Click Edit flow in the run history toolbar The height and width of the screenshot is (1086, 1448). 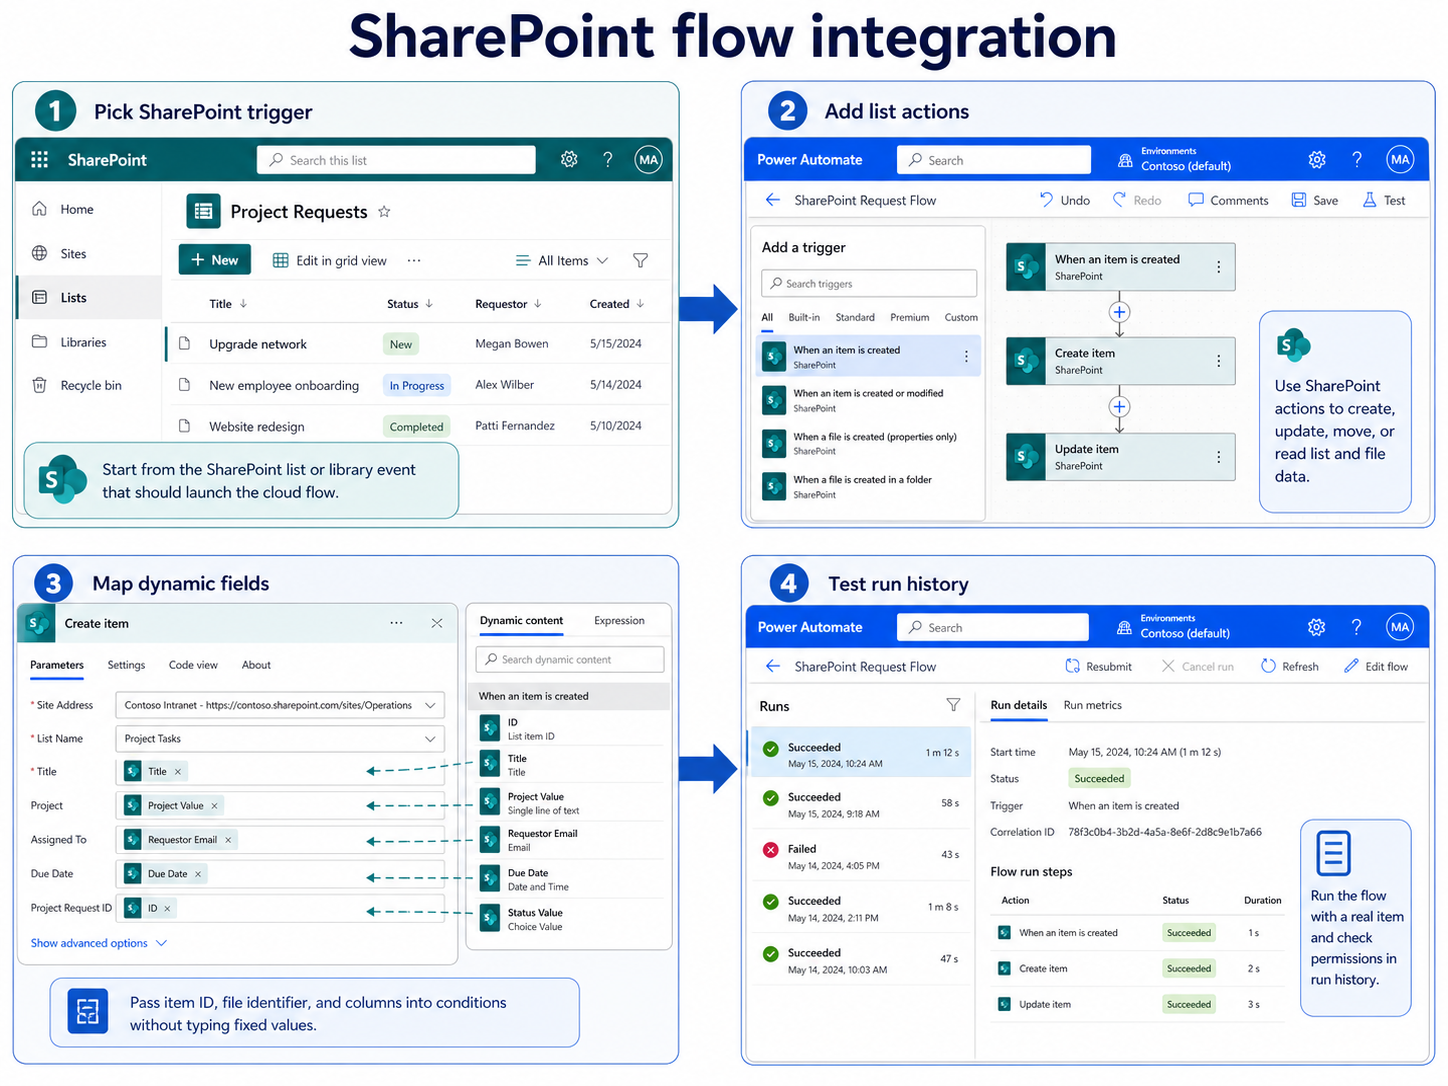point(1376,666)
